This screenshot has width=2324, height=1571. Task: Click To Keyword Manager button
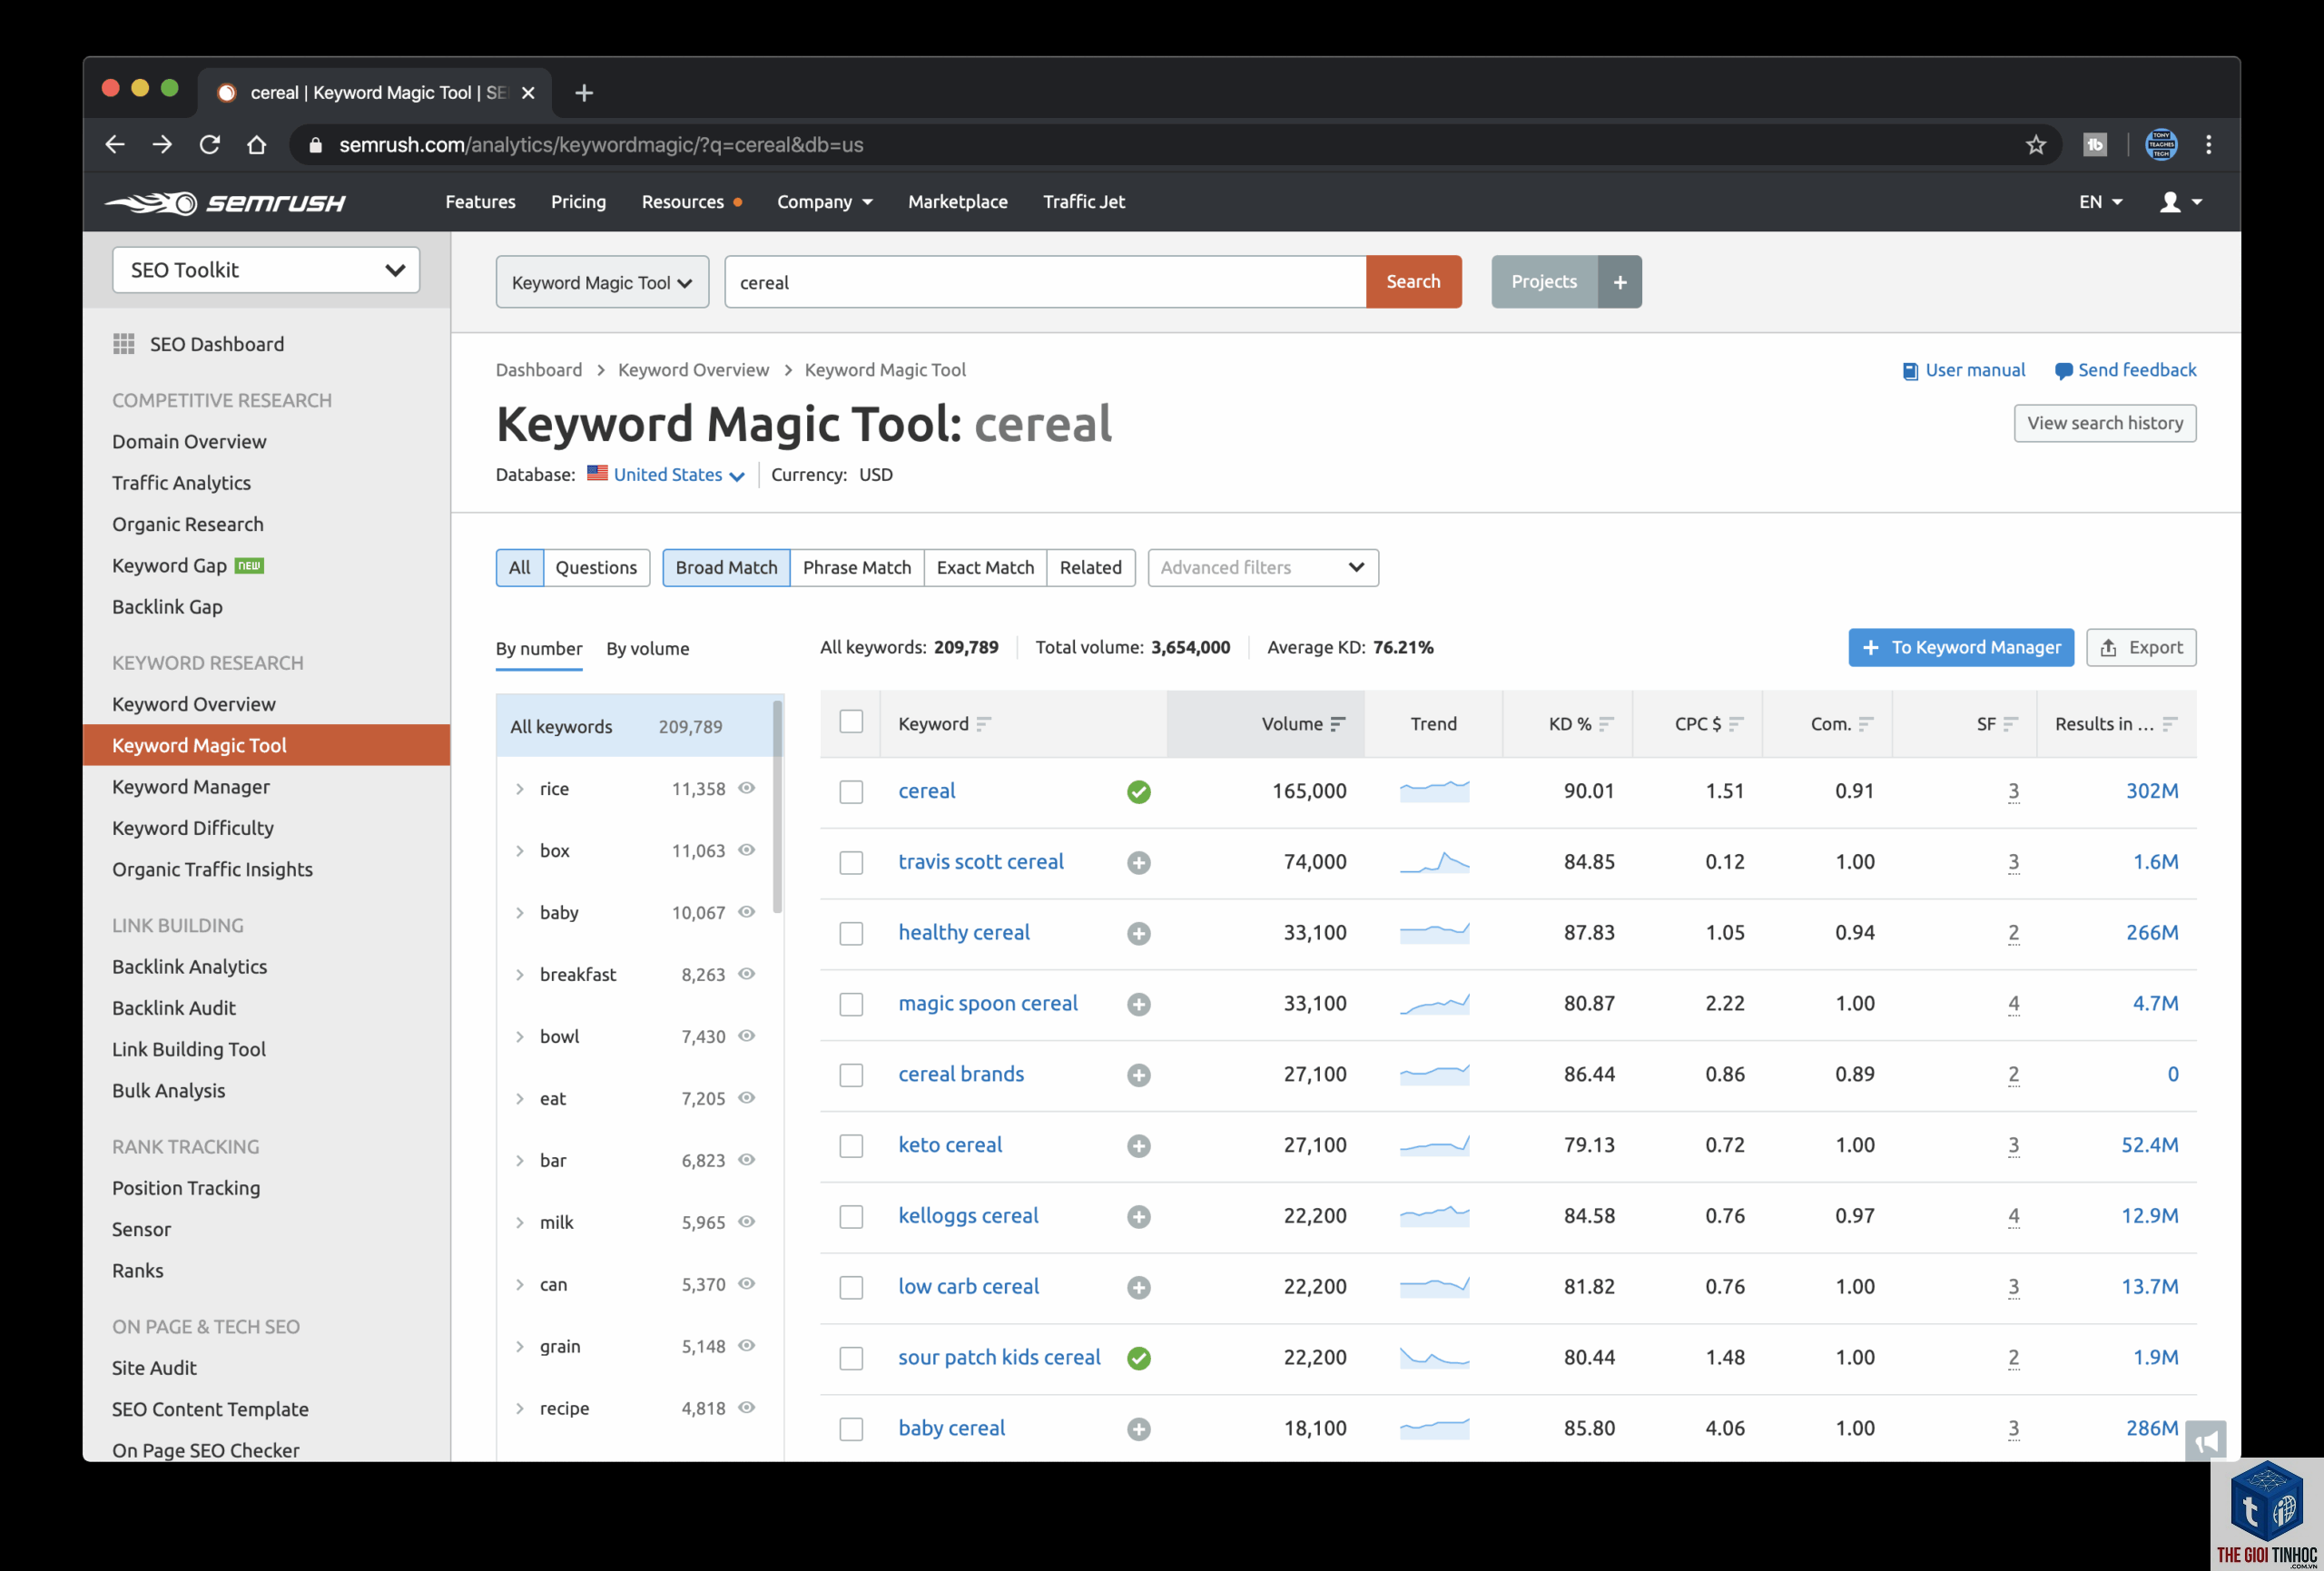(1960, 648)
